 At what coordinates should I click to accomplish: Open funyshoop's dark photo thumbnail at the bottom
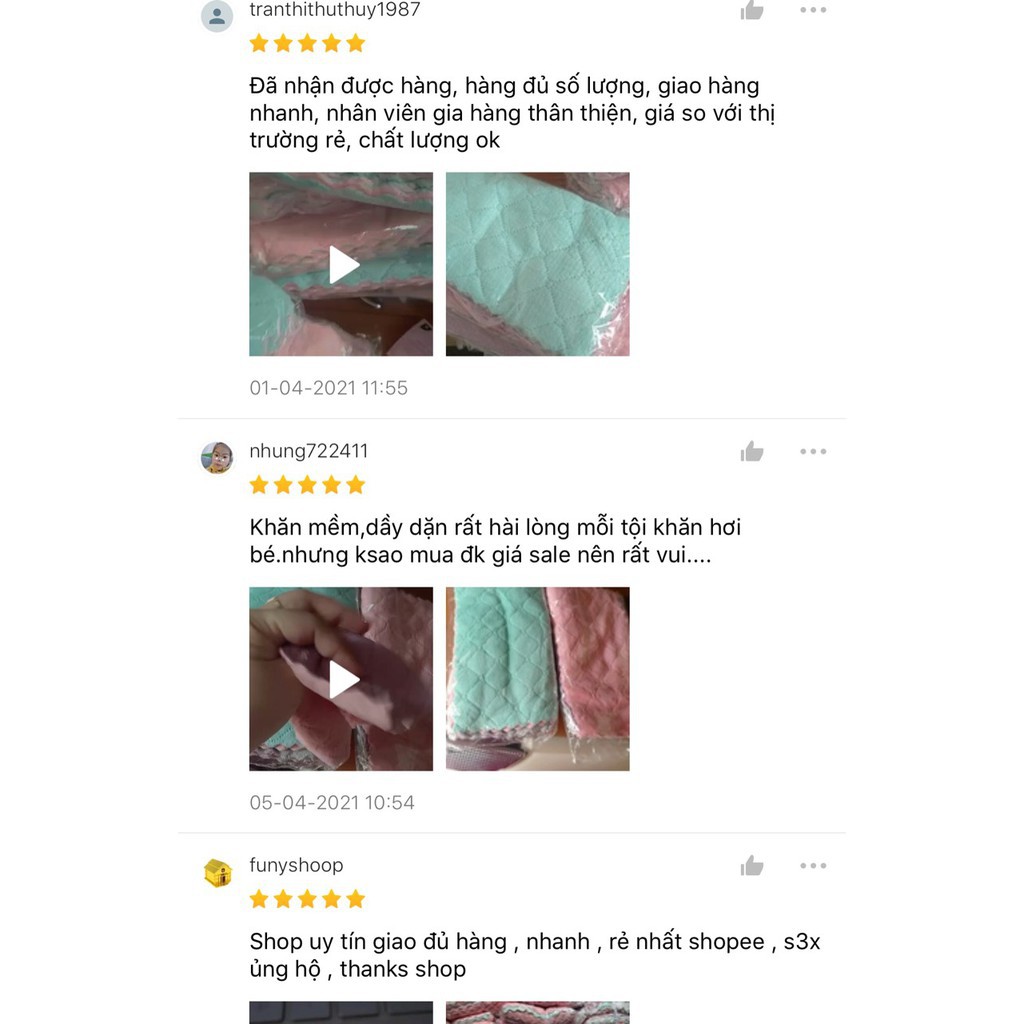[341, 1012]
